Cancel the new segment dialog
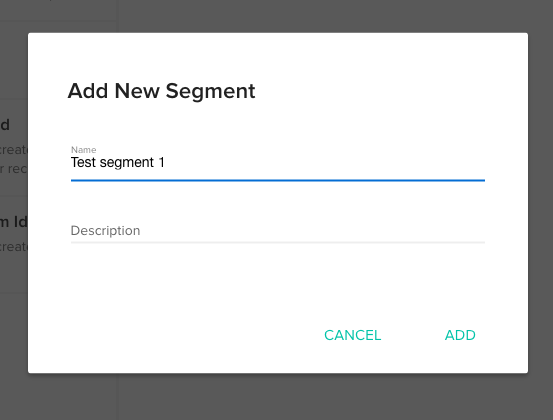 (352, 335)
